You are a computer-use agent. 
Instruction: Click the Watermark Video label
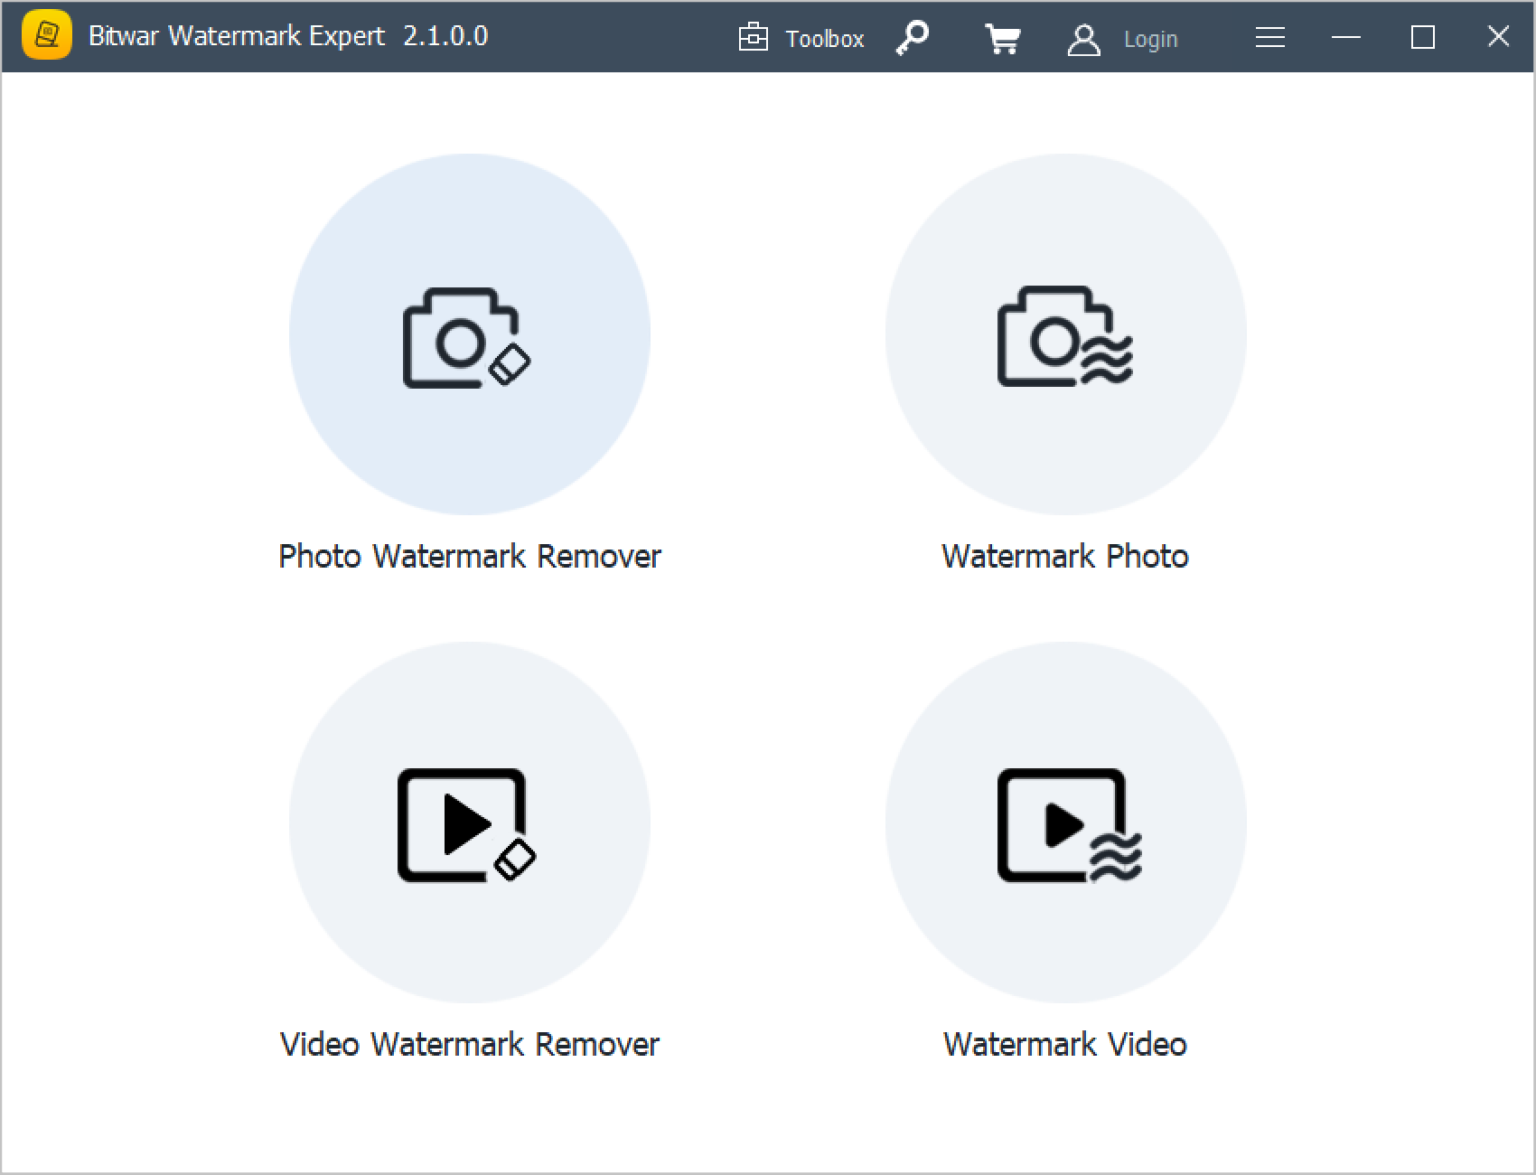click(1065, 1044)
